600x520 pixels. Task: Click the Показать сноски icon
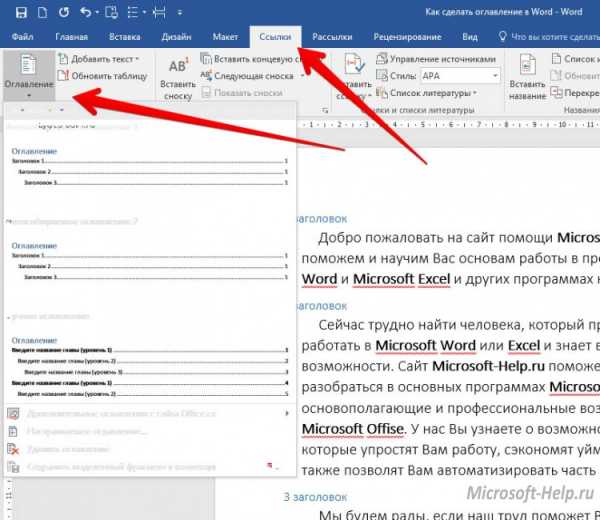[206, 92]
